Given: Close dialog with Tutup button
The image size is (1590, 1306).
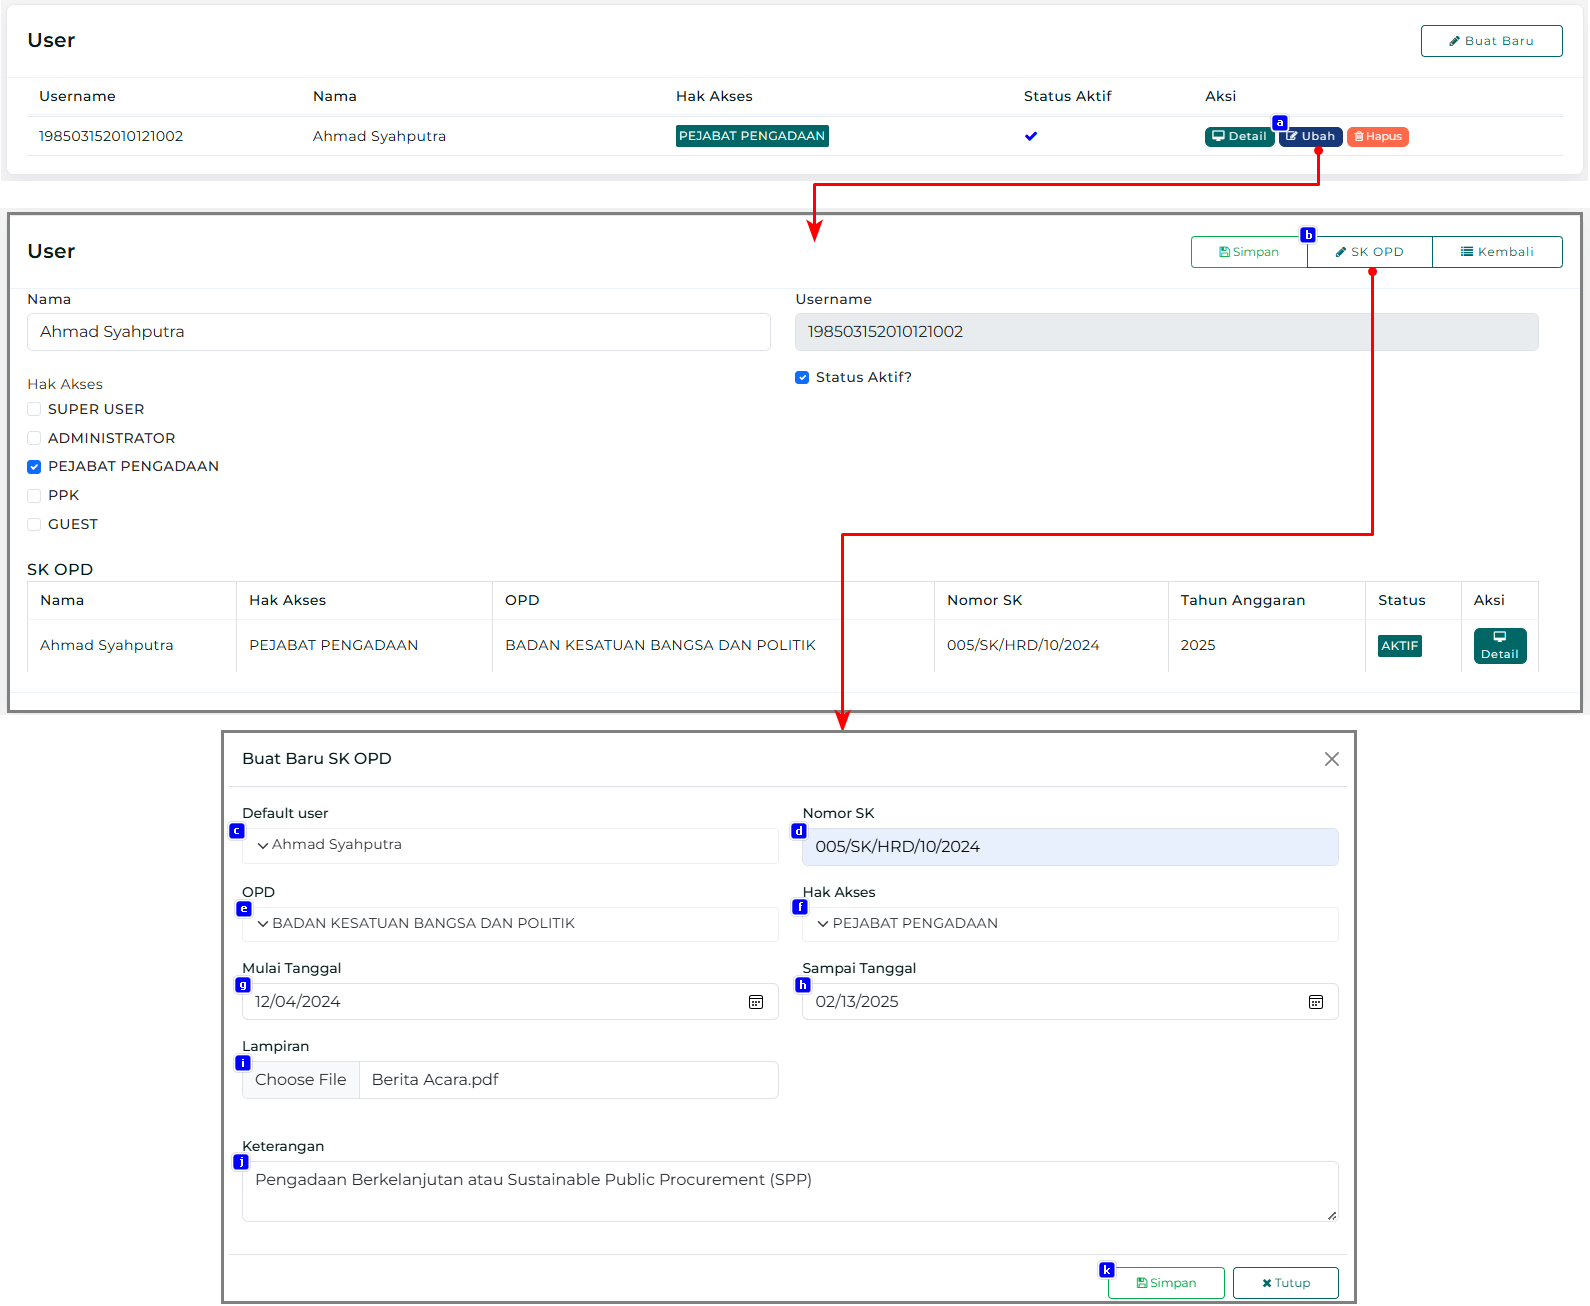Looking at the screenshot, I should point(1285,1283).
